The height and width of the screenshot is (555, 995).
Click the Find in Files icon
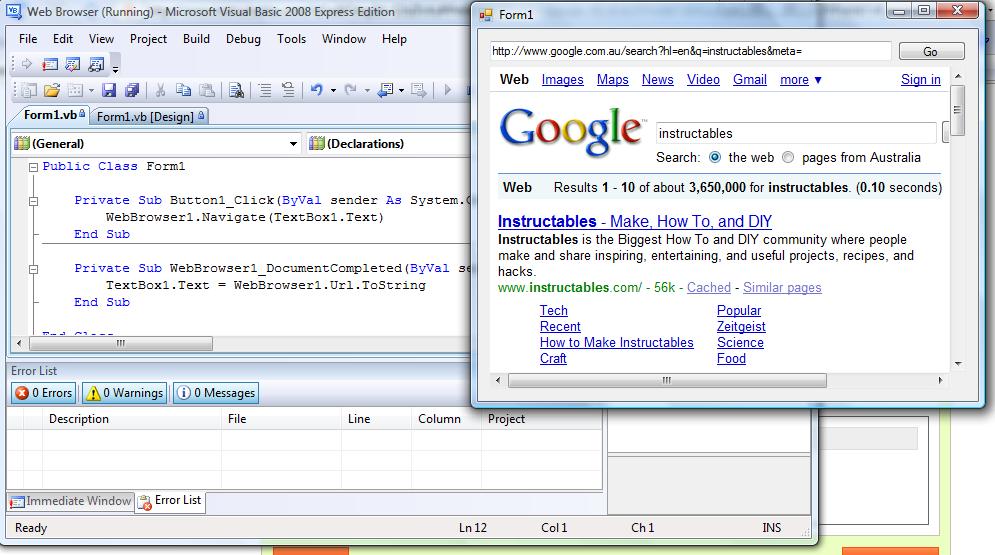coord(236,90)
